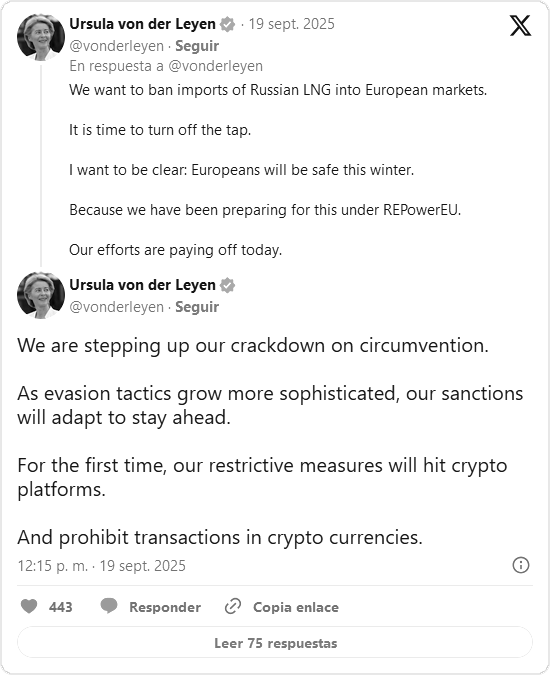Click the heart like icon
Image resolution: width=550 pixels, height=675 pixels.
pos(29,606)
